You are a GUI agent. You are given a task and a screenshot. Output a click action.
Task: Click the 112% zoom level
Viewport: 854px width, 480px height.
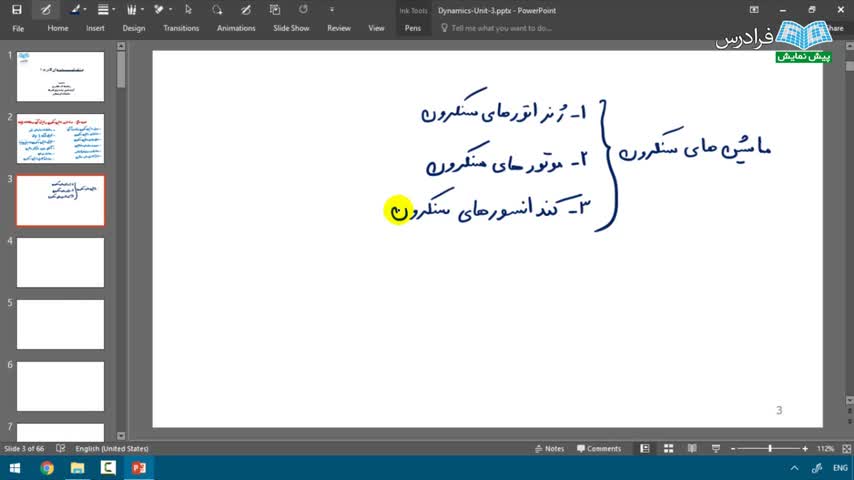(825, 448)
